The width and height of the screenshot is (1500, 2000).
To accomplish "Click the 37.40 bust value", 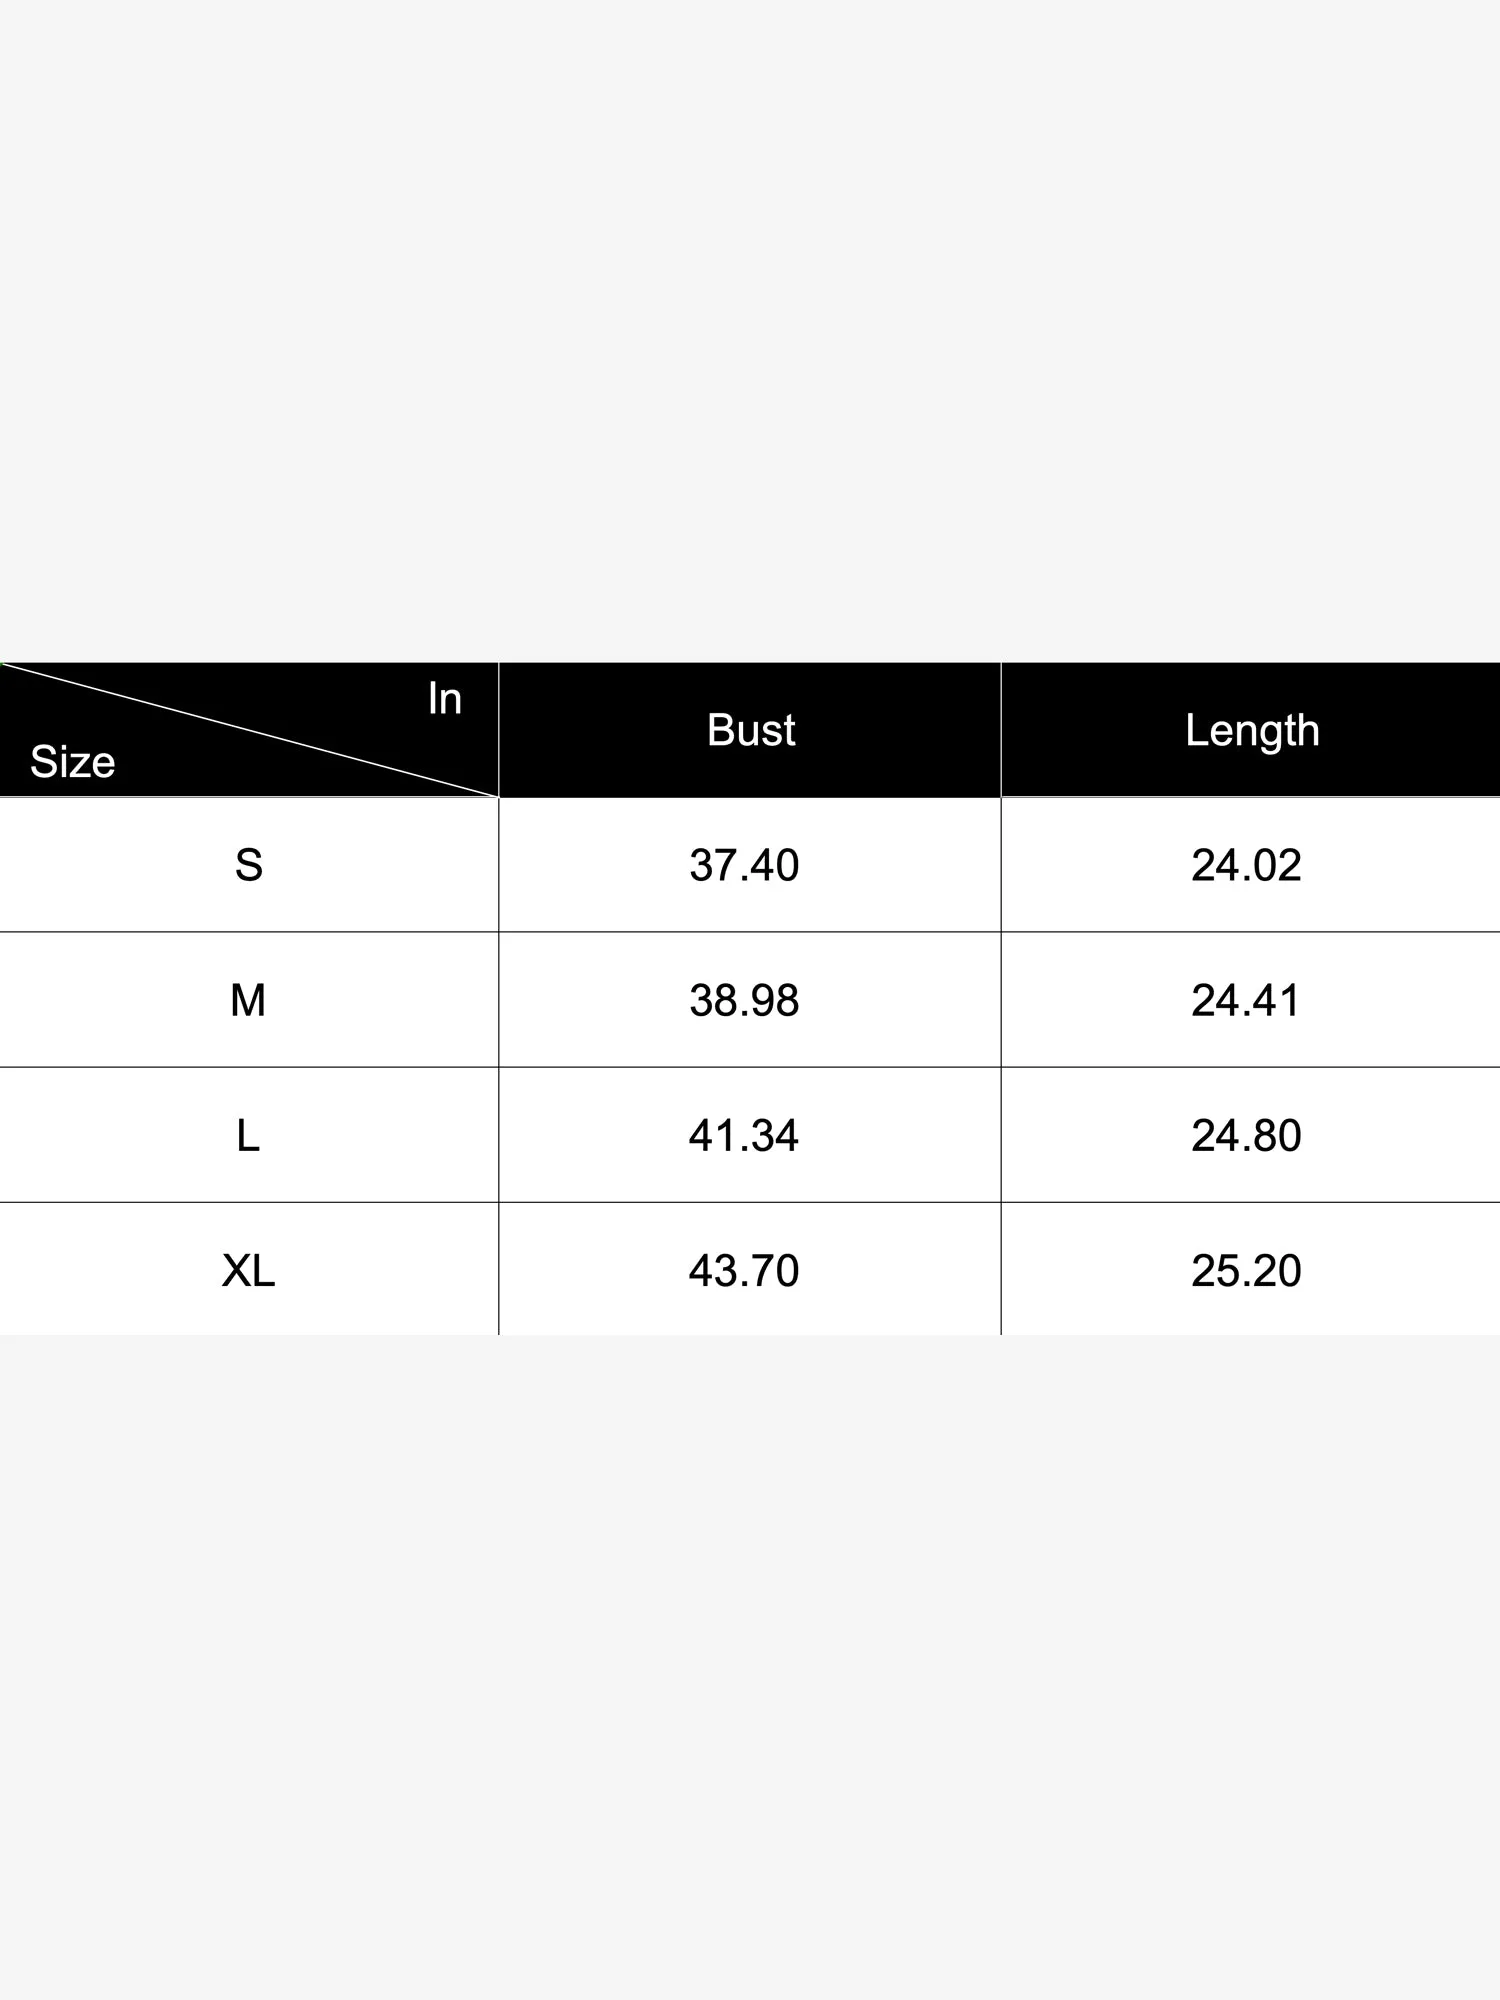I will pos(744,865).
